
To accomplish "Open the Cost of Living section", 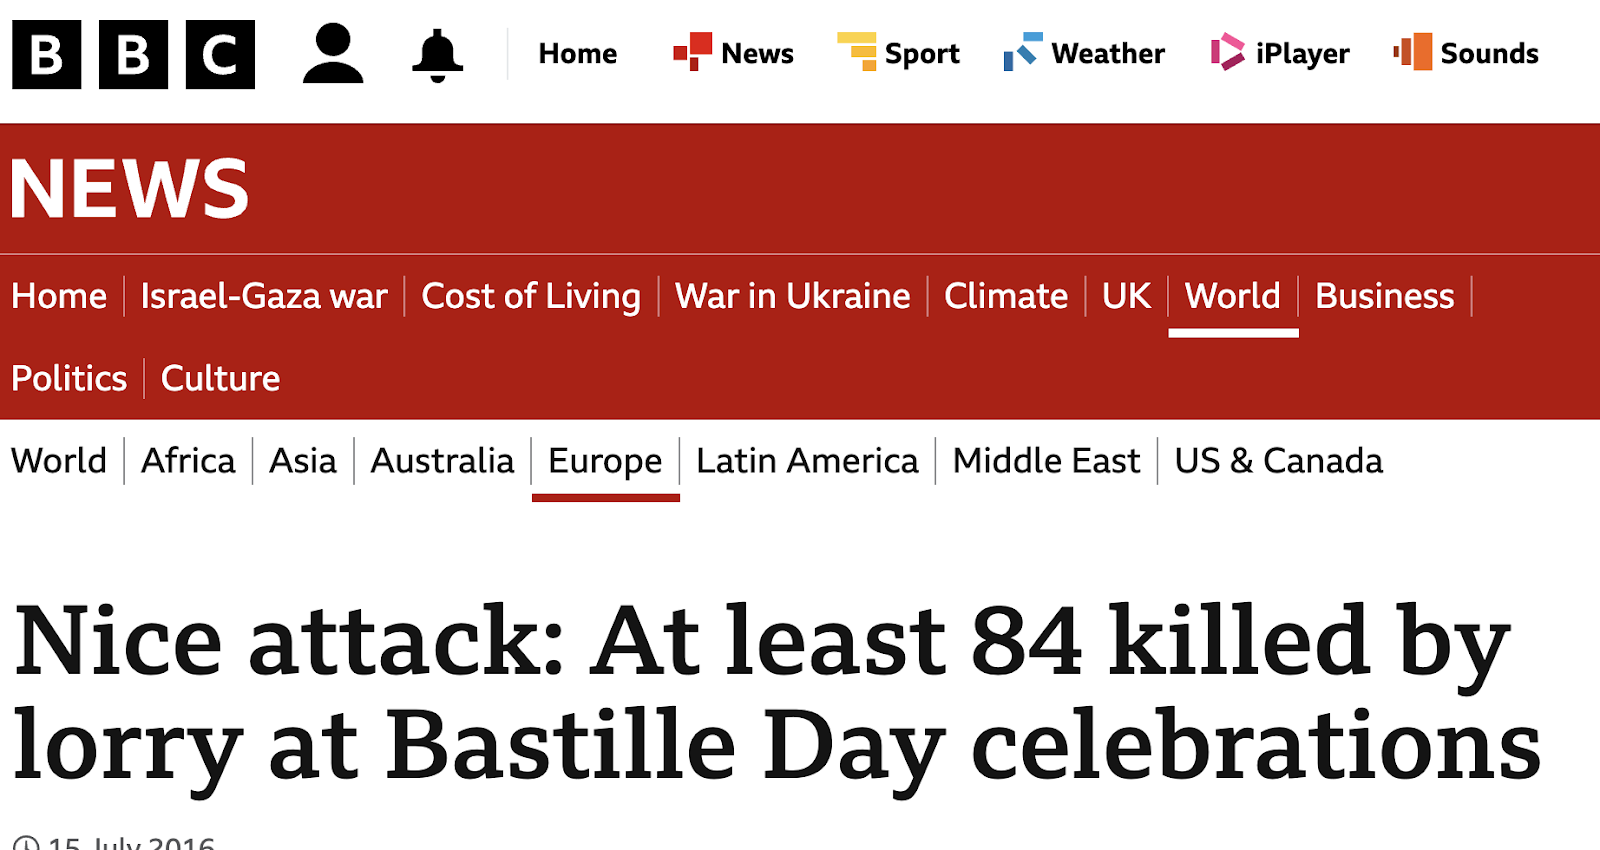I will (x=531, y=296).
